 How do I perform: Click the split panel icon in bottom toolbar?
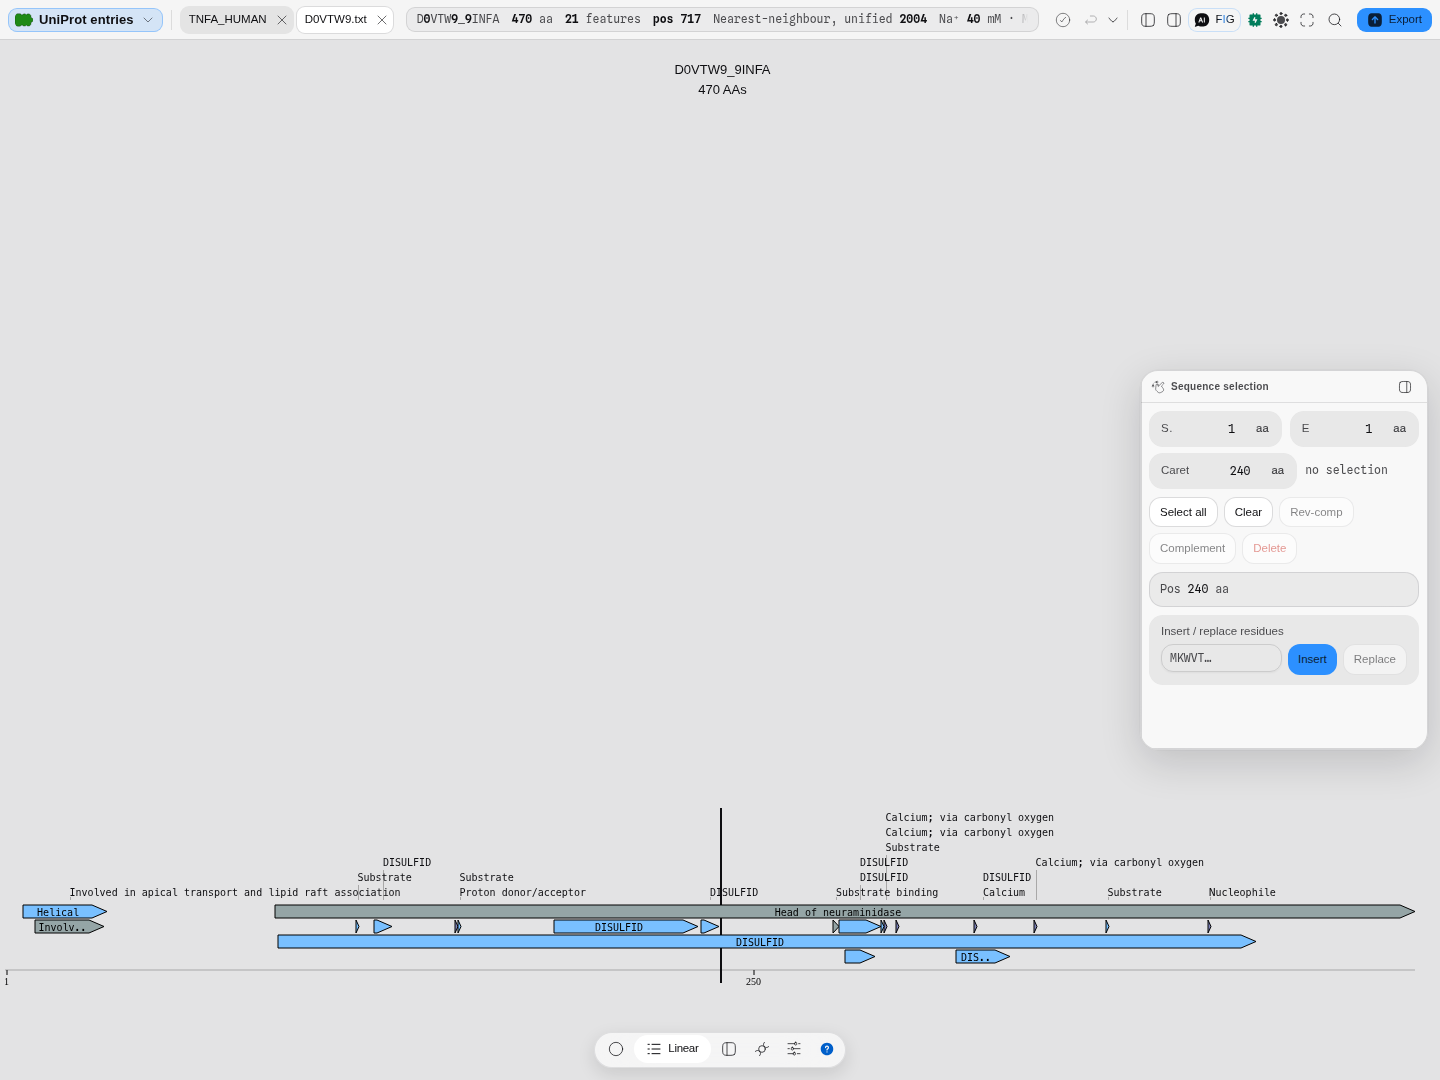(x=729, y=1049)
